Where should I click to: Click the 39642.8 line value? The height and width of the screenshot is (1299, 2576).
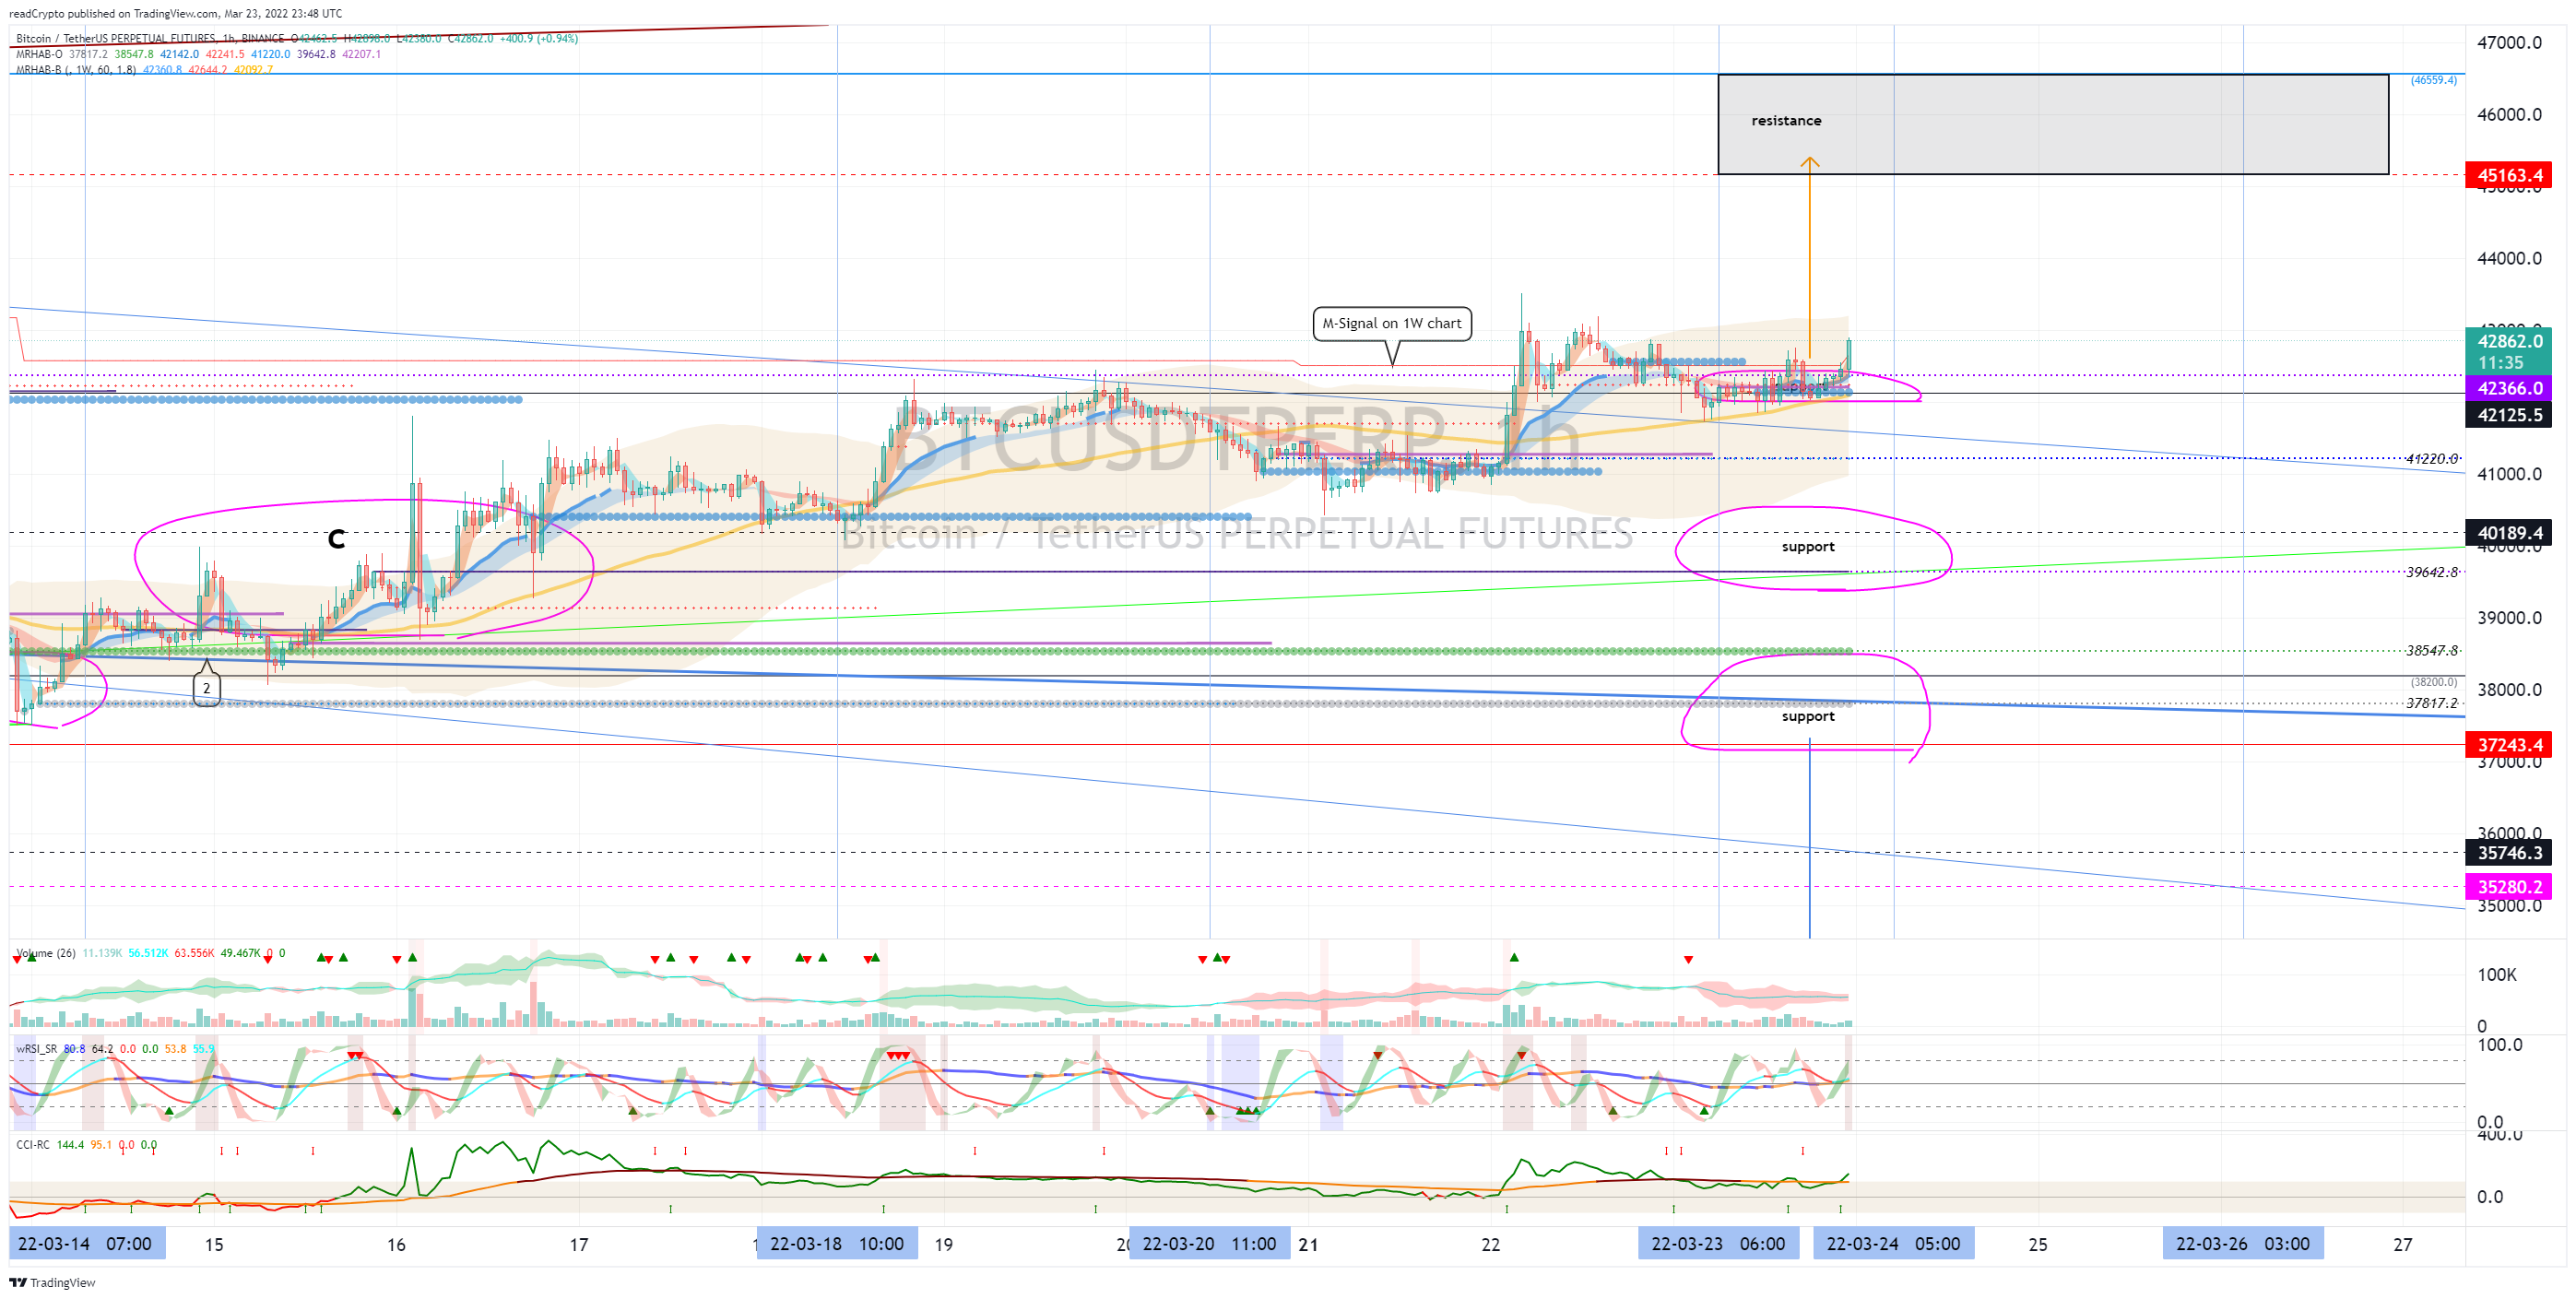(x=2431, y=572)
